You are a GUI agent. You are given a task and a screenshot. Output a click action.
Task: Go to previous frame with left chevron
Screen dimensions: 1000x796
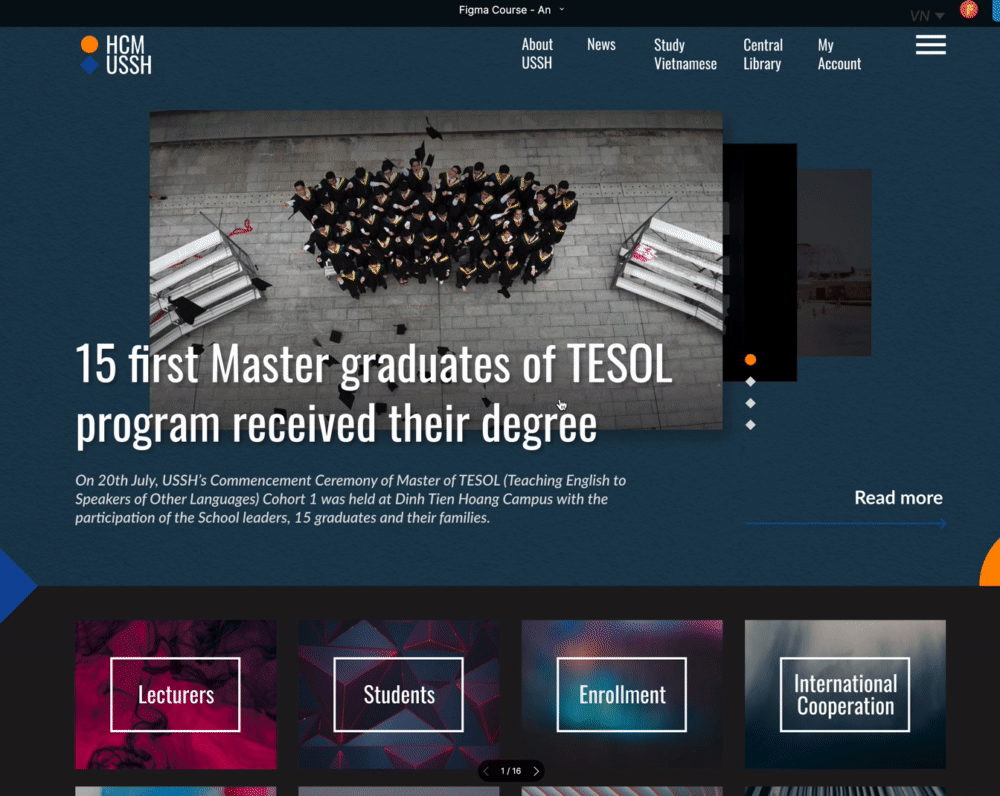click(486, 771)
